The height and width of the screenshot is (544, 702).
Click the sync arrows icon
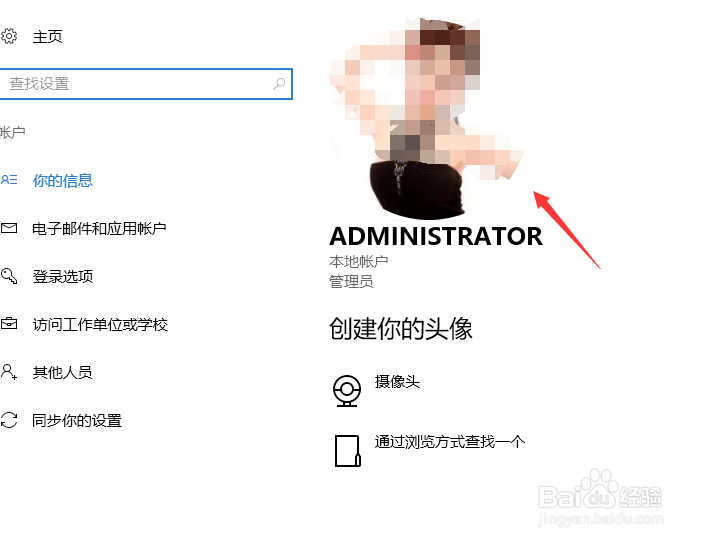tap(9, 420)
